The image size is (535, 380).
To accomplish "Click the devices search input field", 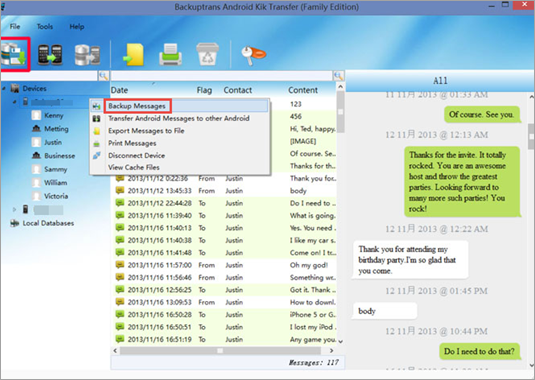I will (x=49, y=76).
